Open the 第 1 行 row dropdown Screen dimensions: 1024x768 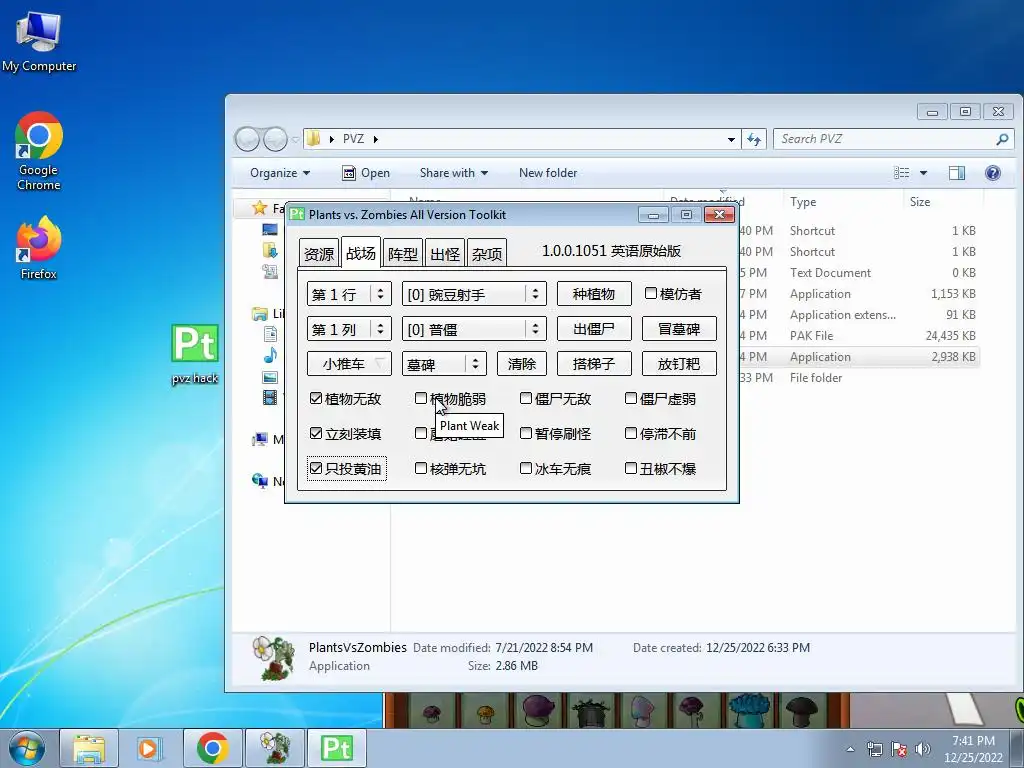click(349, 294)
